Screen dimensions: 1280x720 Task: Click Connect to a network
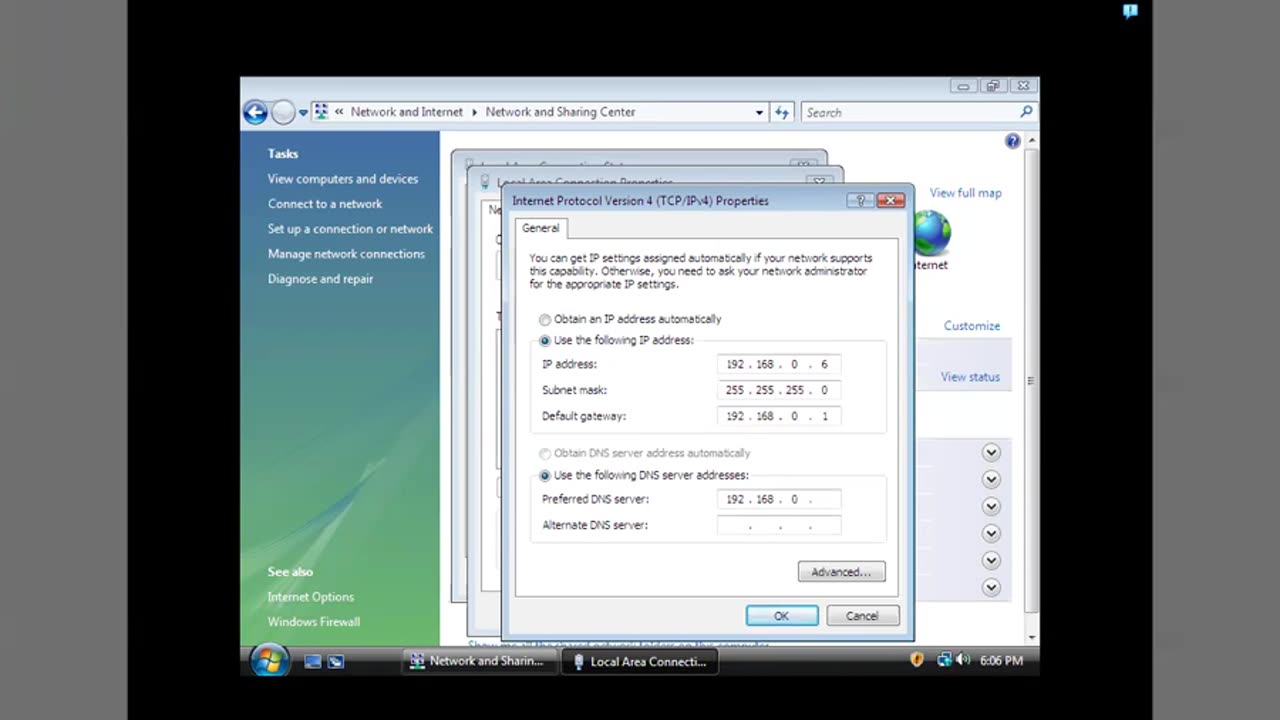pyautogui.click(x=325, y=204)
